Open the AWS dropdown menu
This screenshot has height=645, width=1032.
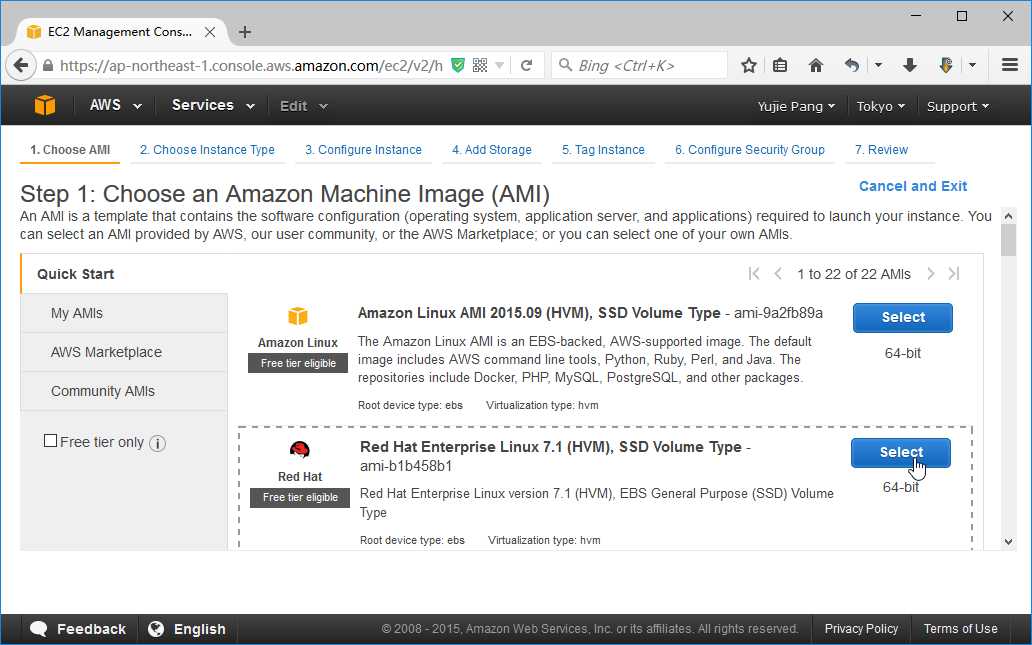tap(116, 105)
